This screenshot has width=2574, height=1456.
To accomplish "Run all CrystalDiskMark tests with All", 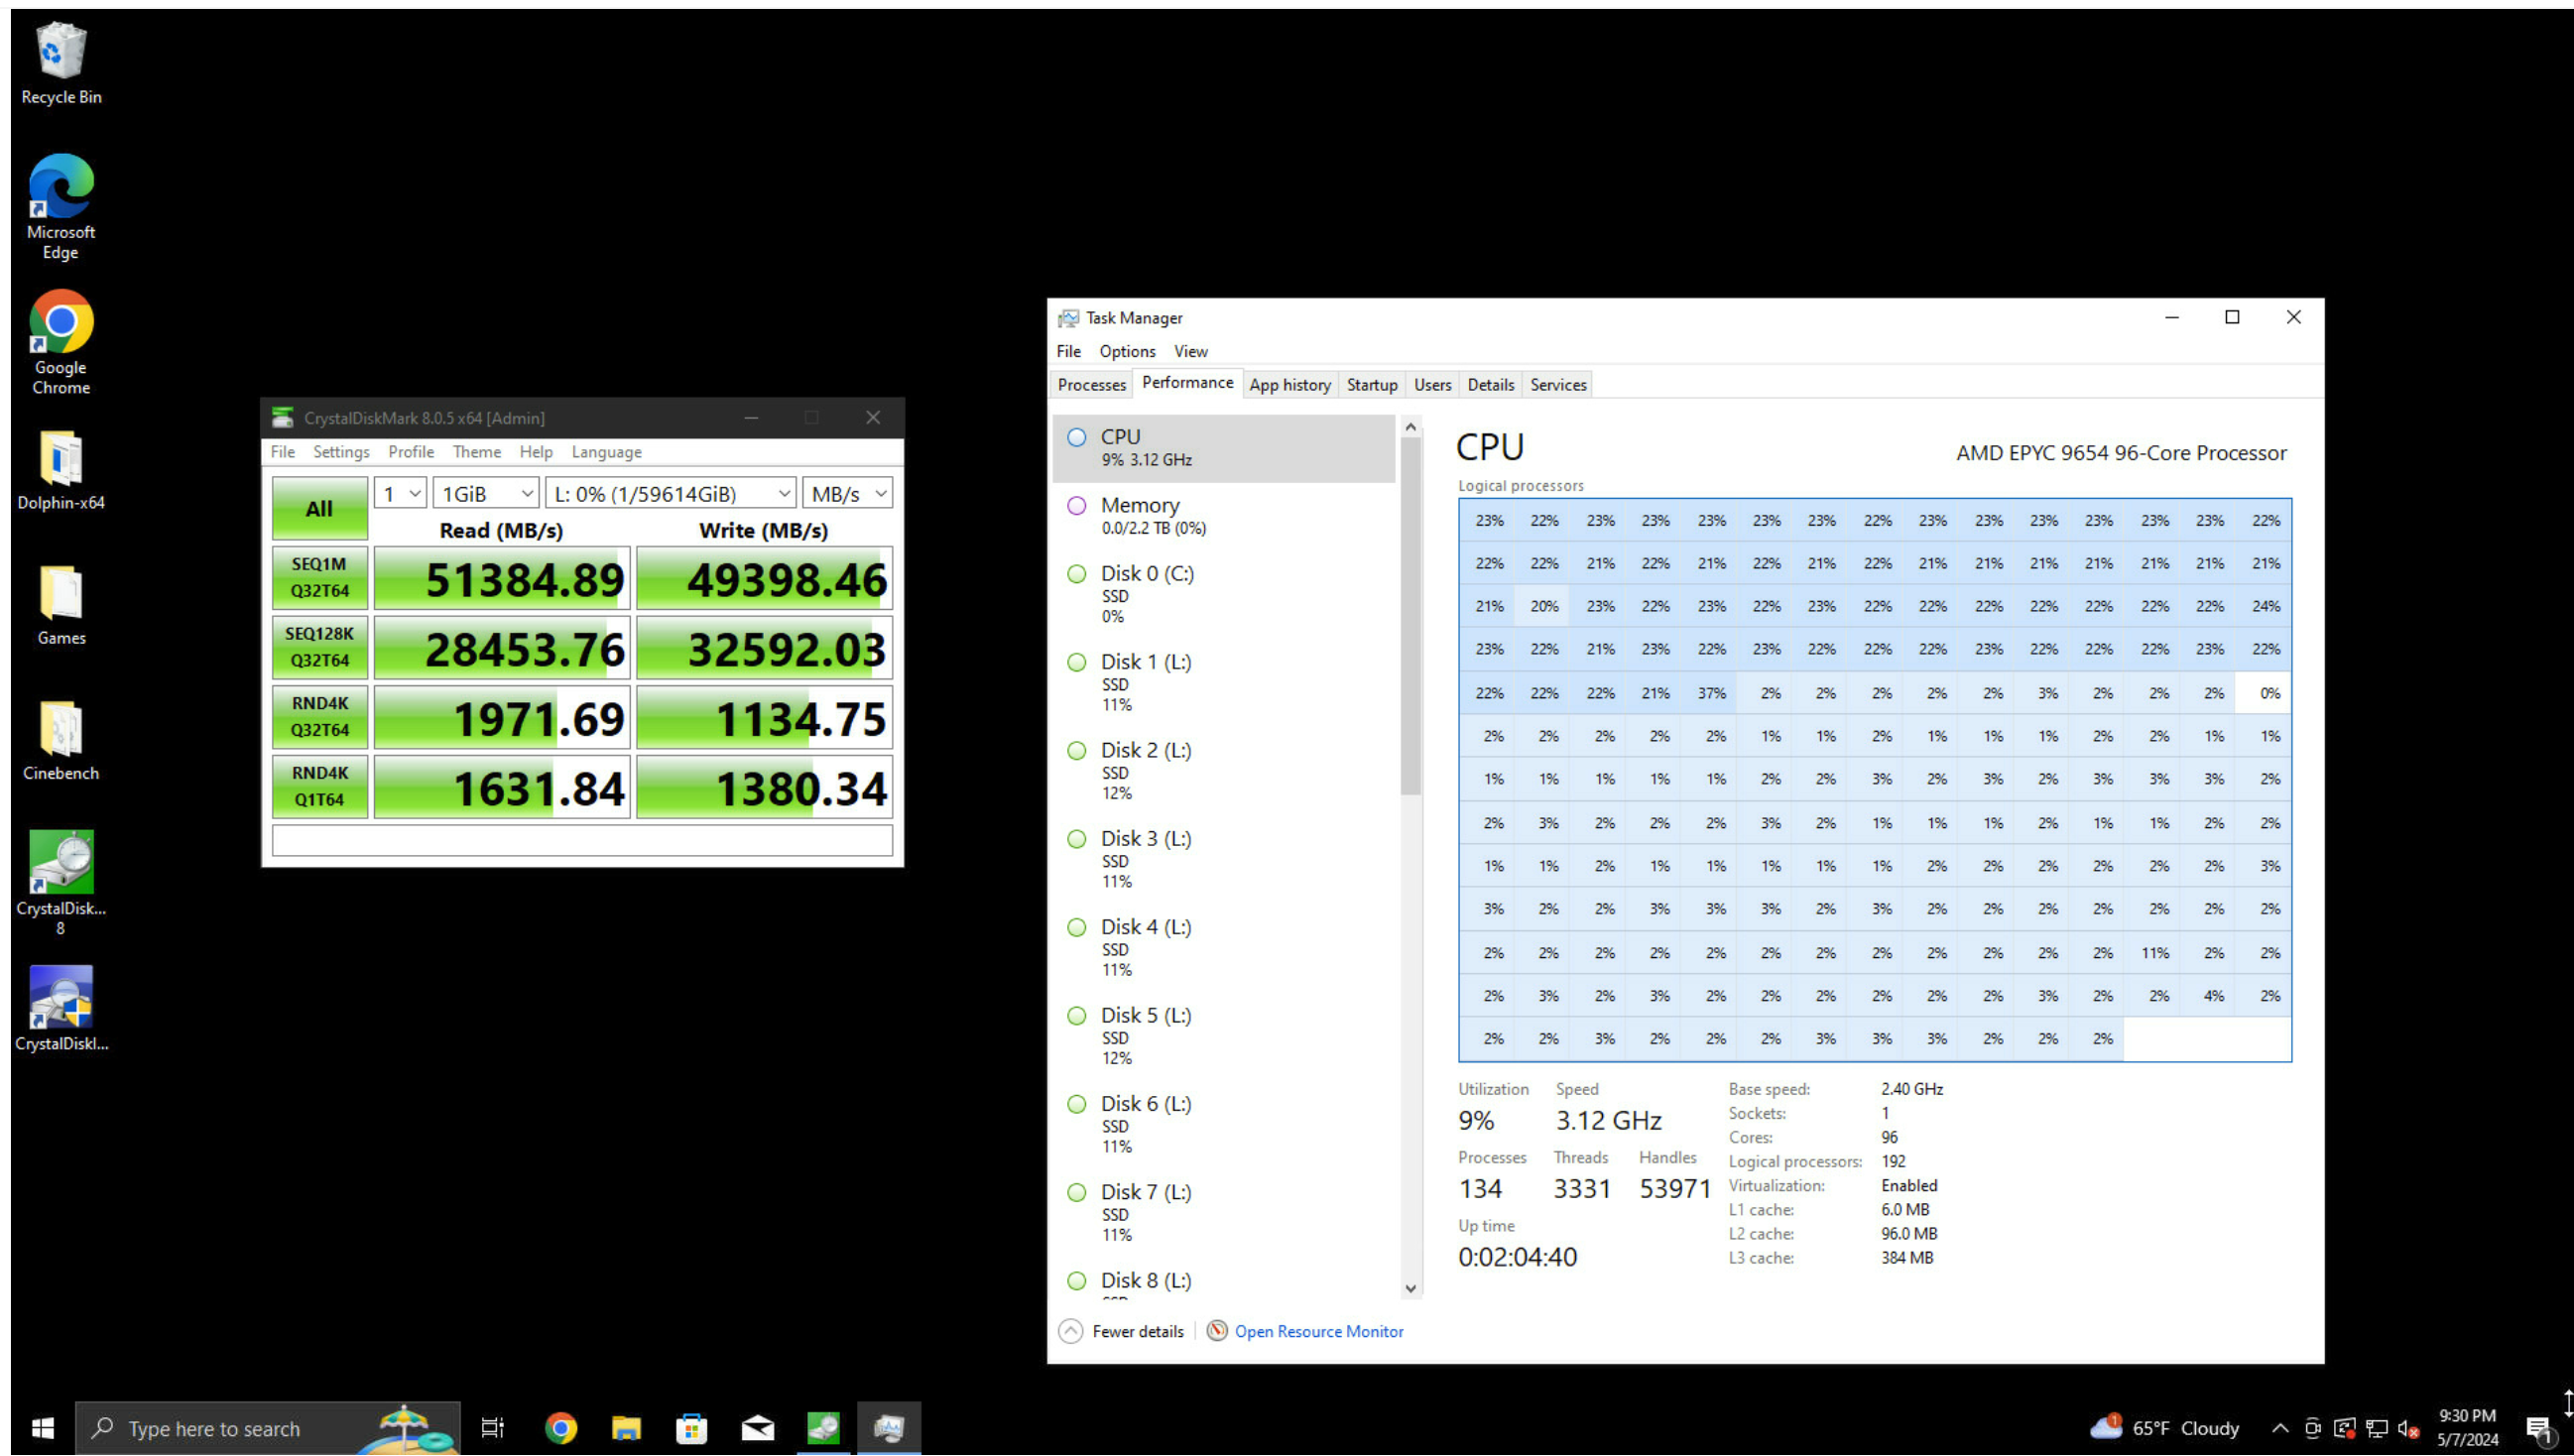I will (319, 508).
